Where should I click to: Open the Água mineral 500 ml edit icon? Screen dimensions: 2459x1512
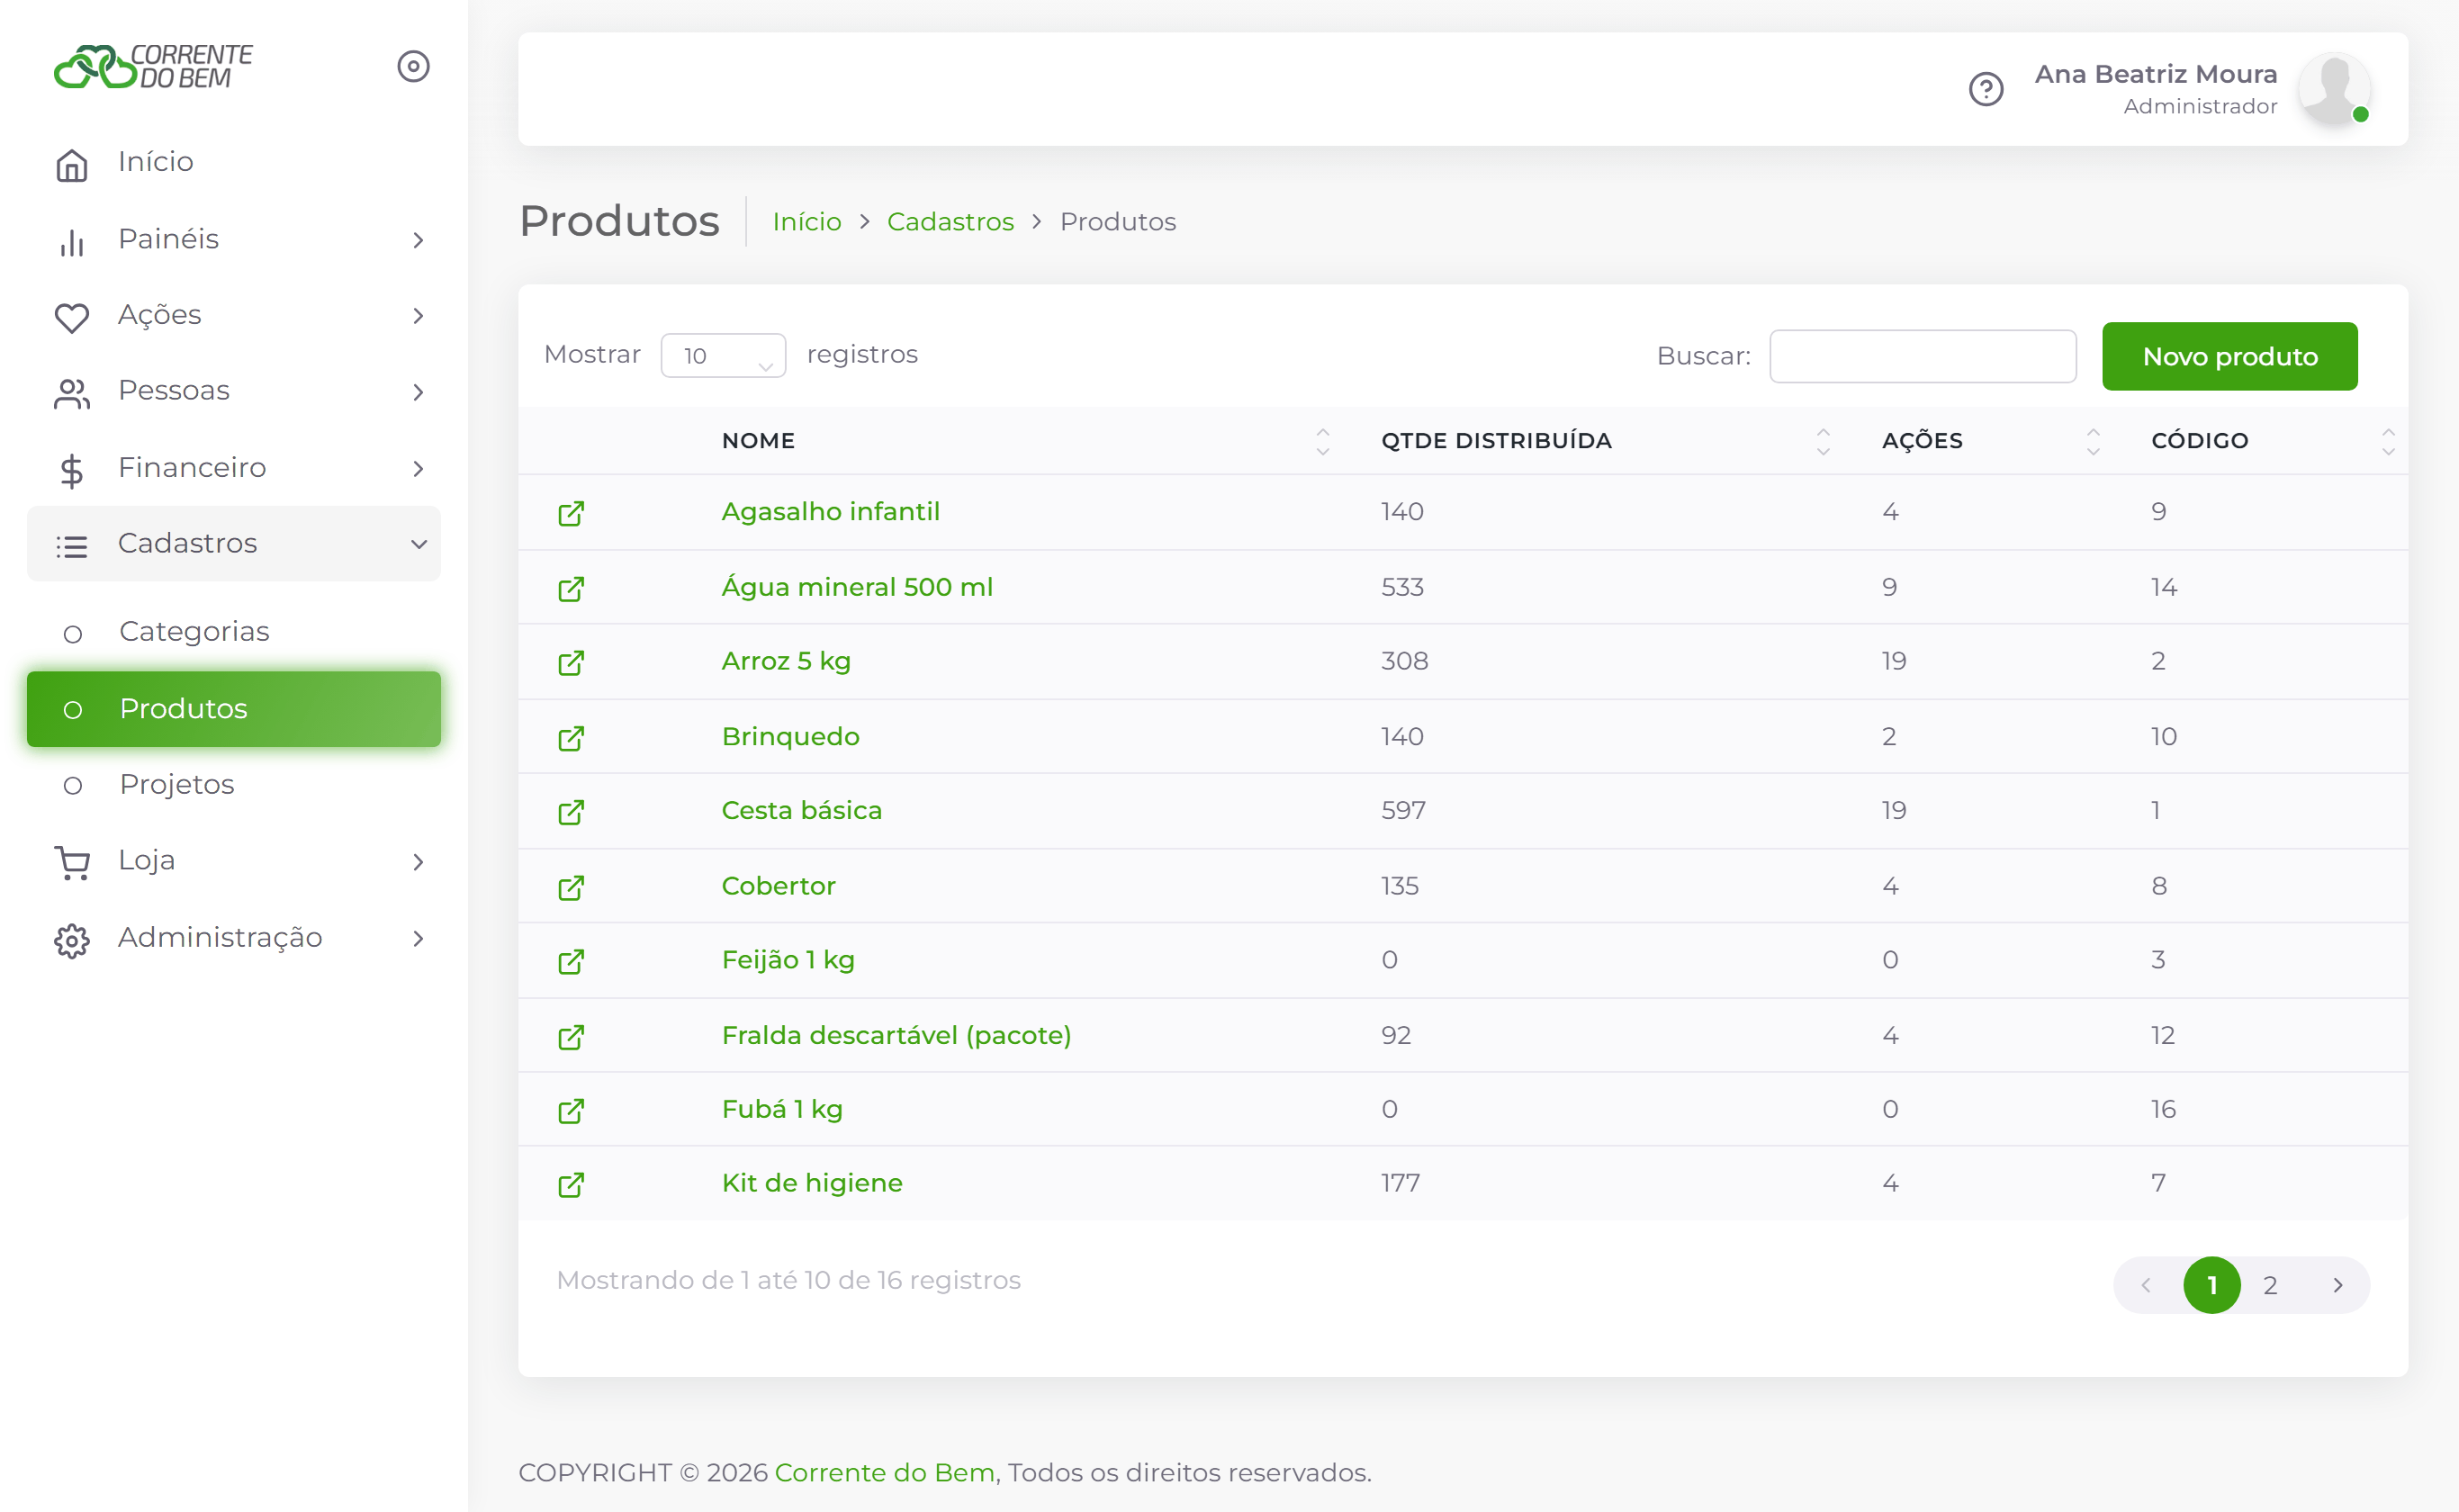click(571, 588)
